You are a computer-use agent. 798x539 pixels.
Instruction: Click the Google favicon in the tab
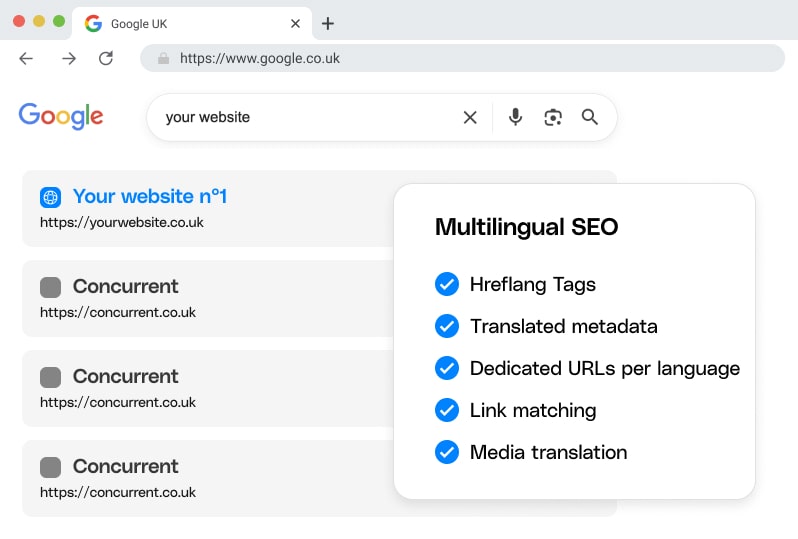point(93,23)
